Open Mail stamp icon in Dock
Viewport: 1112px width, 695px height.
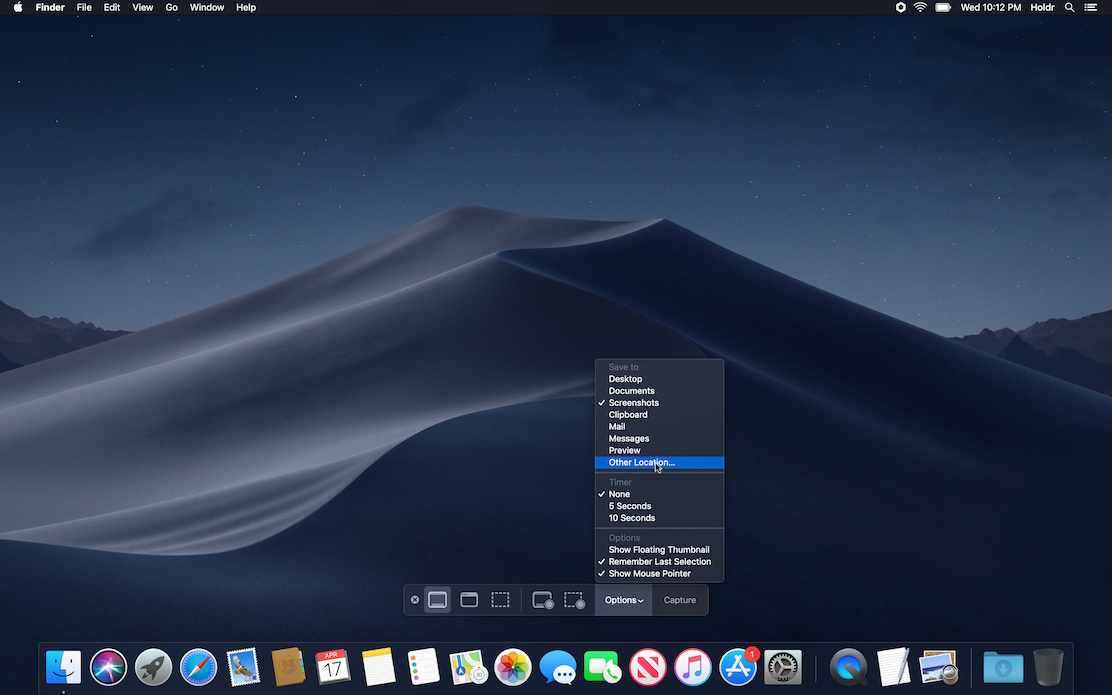(x=243, y=667)
